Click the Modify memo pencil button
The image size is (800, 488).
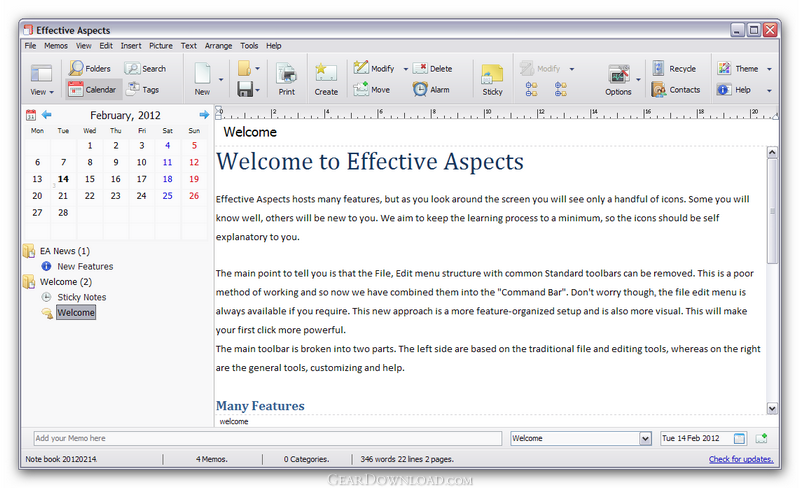point(374,68)
